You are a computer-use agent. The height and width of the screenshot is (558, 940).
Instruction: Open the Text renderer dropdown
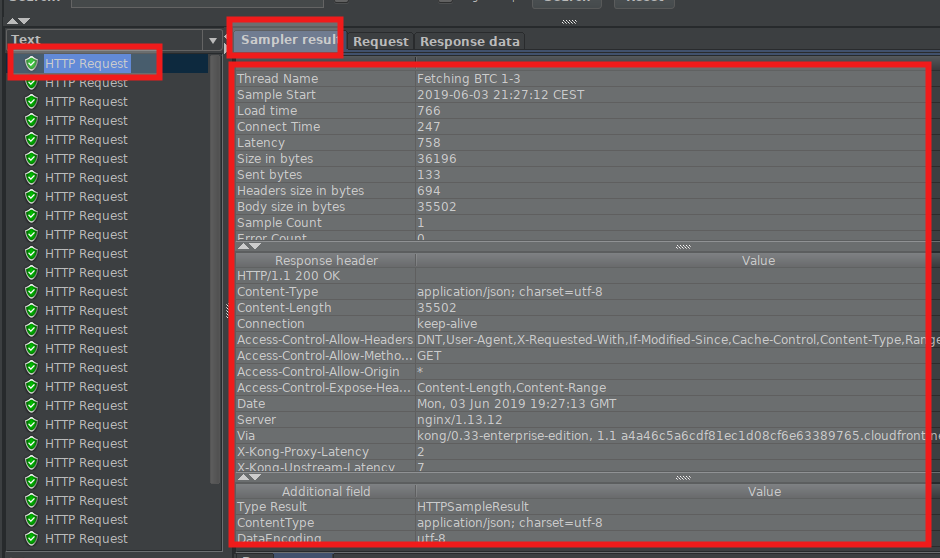pyautogui.click(x=212, y=41)
